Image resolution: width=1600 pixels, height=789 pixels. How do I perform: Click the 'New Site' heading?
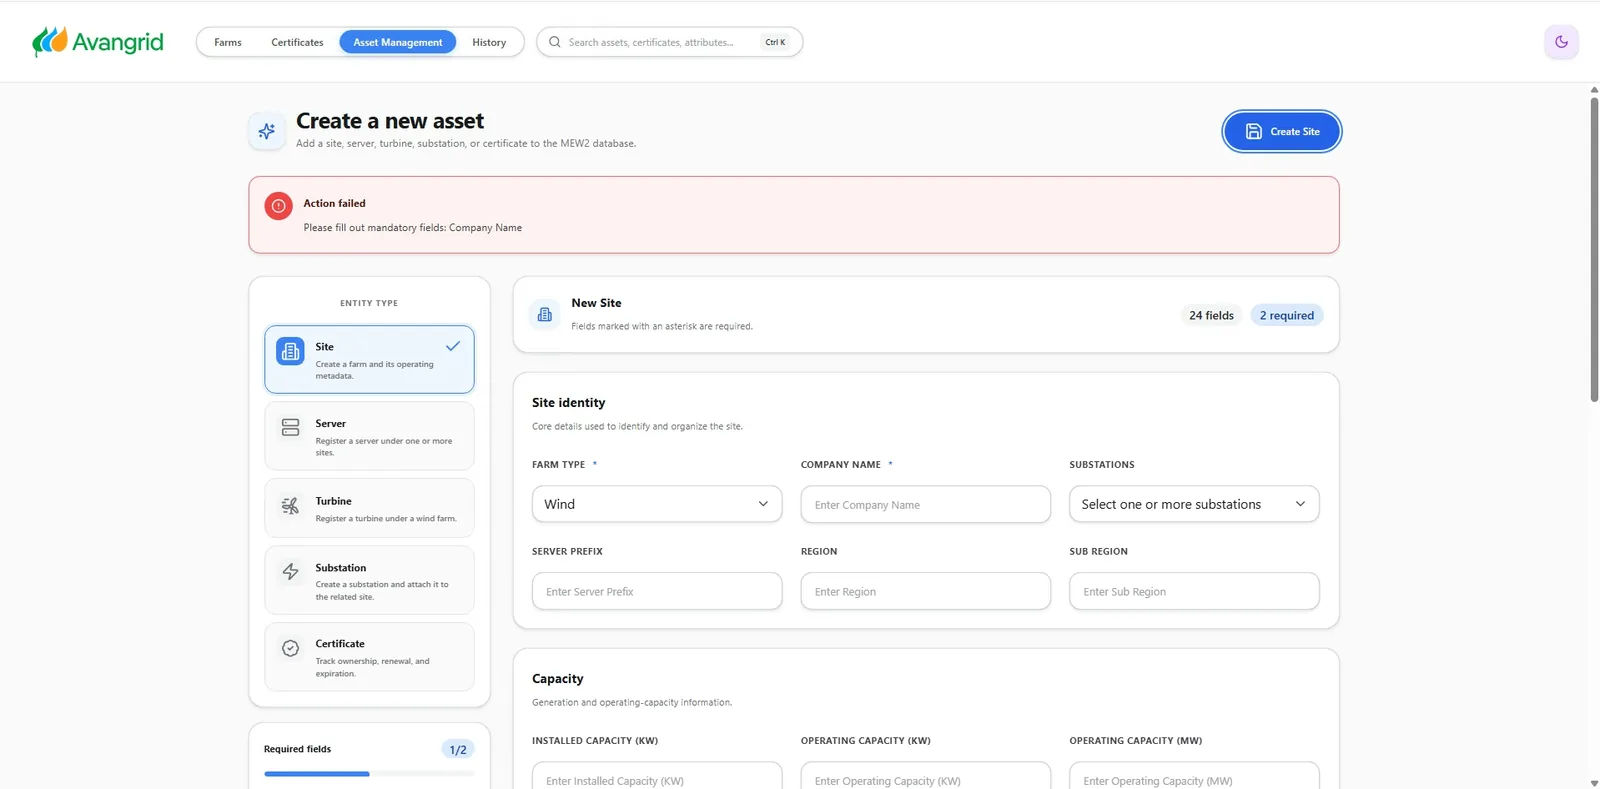596,303
